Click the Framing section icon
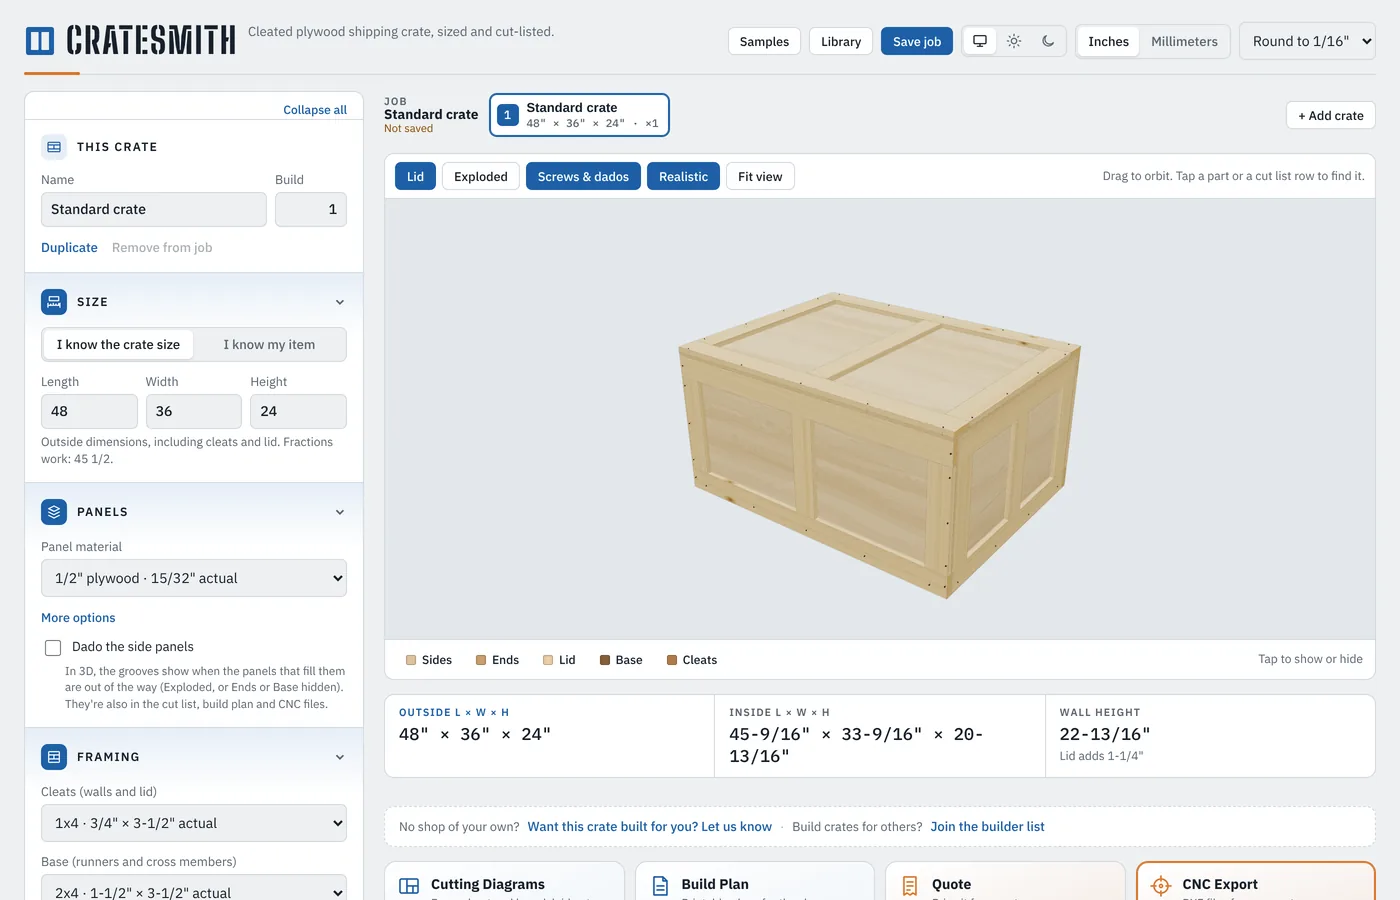Screen dimensions: 1400x900 54,757
